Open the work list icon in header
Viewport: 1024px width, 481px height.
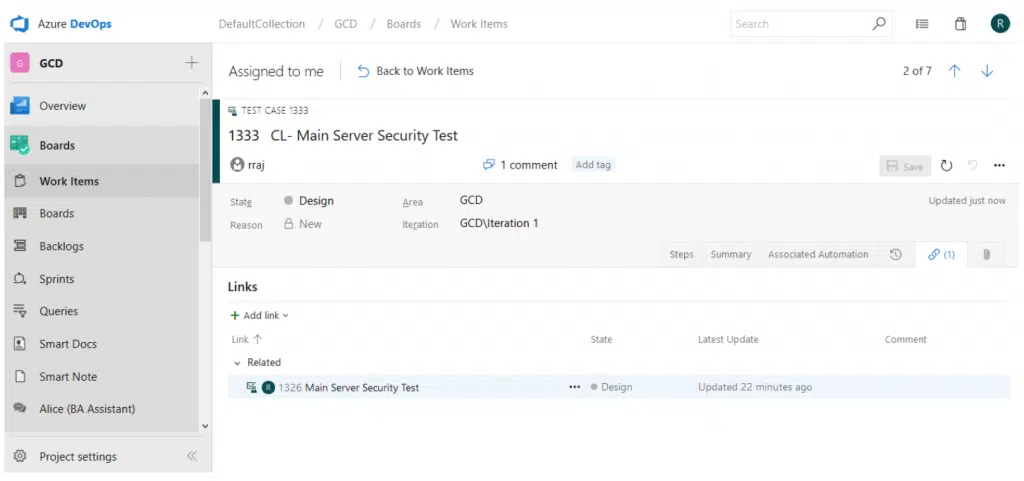pyautogui.click(x=922, y=24)
